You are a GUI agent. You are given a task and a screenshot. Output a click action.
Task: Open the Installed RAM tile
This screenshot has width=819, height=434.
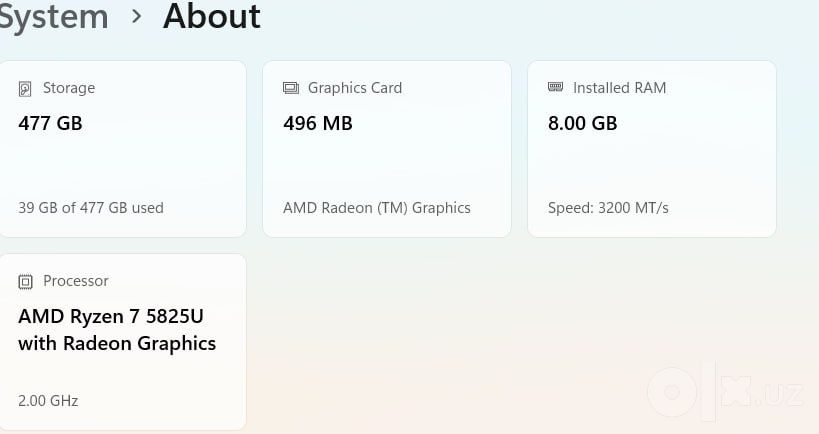652,149
